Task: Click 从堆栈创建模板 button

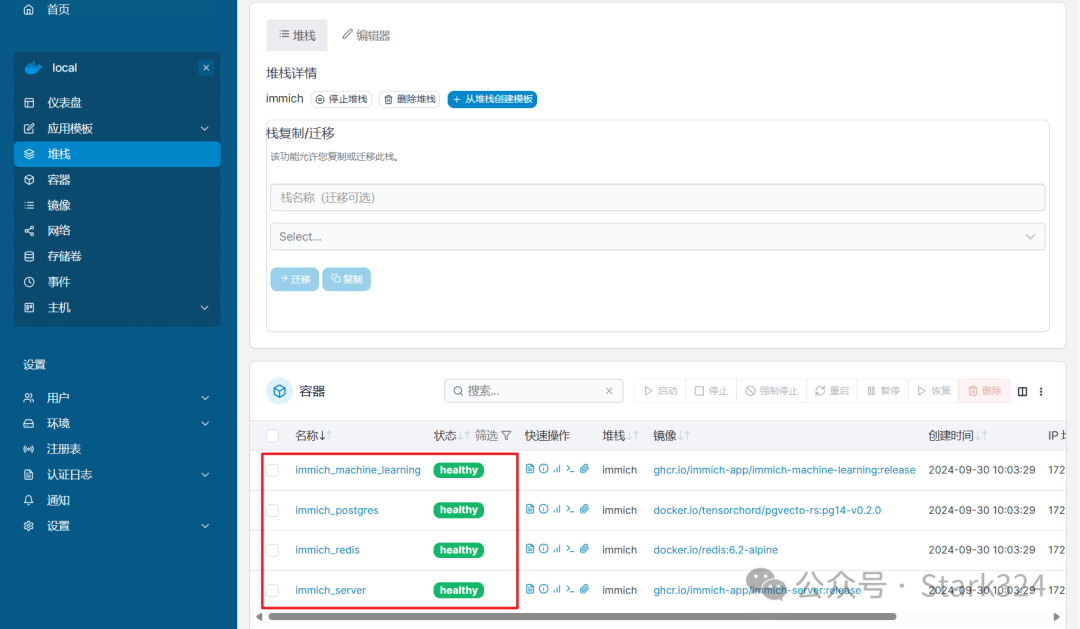Action: (x=492, y=99)
